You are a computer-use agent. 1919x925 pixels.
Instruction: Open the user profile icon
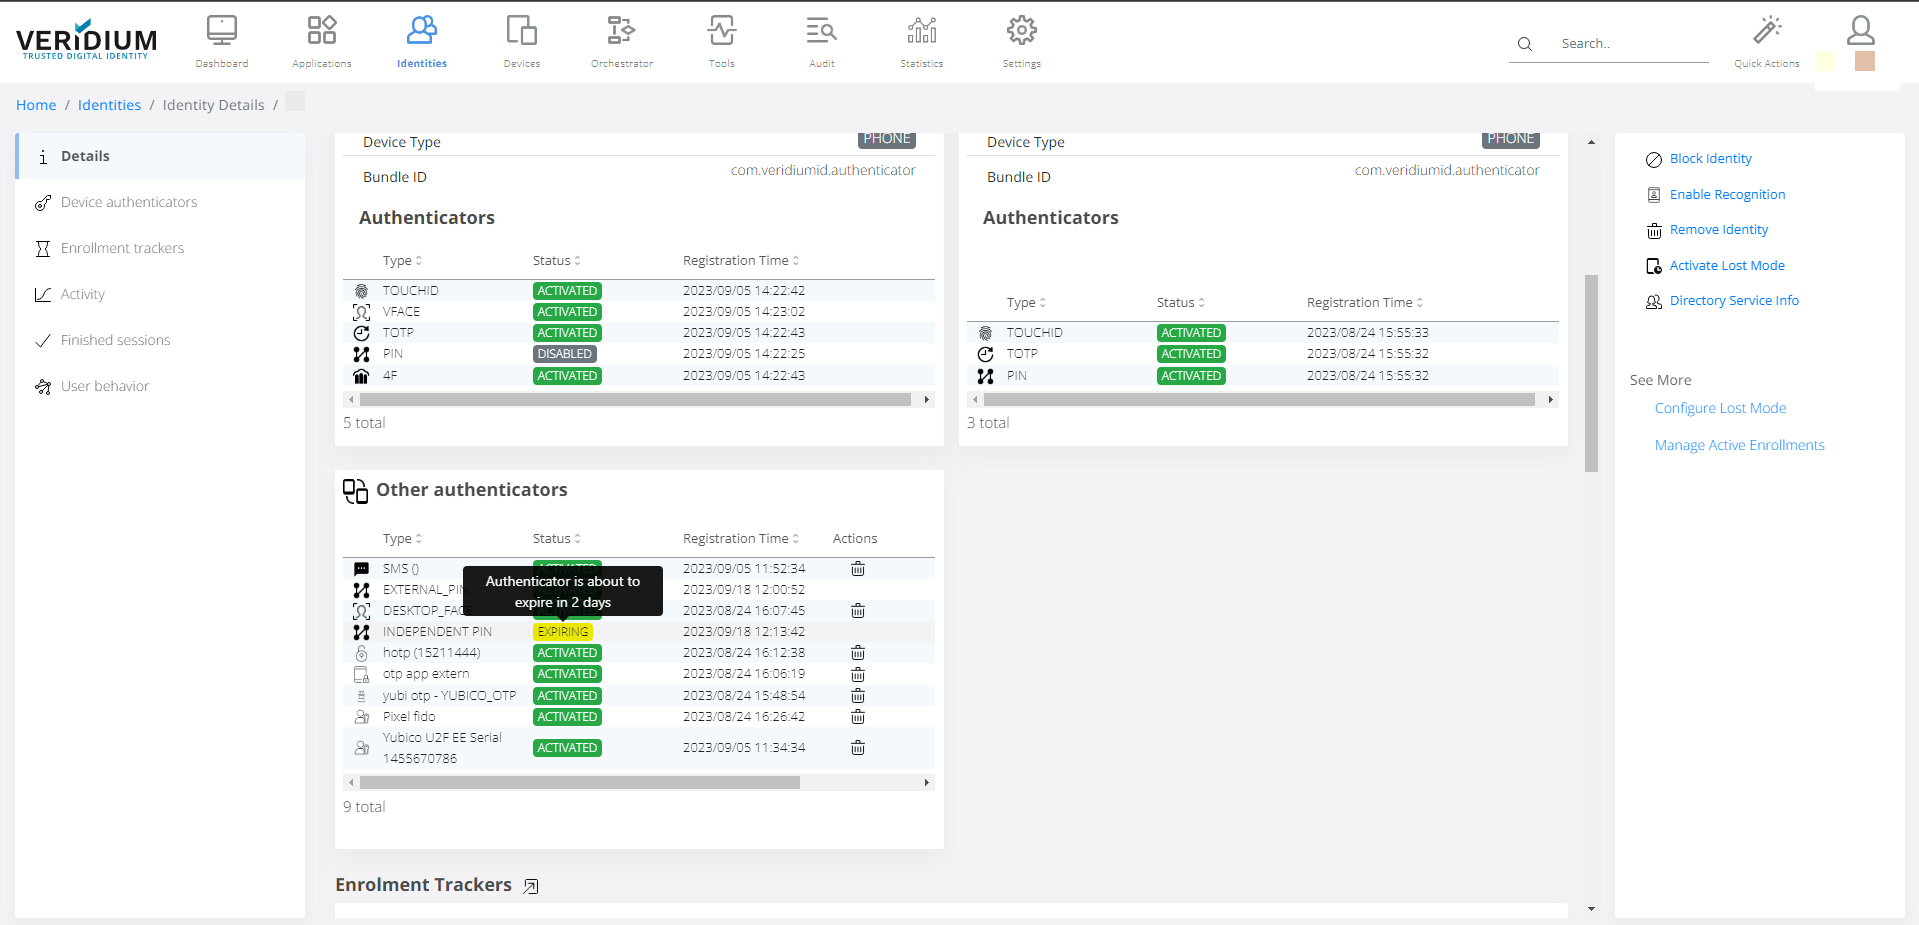(x=1860, y=30)
